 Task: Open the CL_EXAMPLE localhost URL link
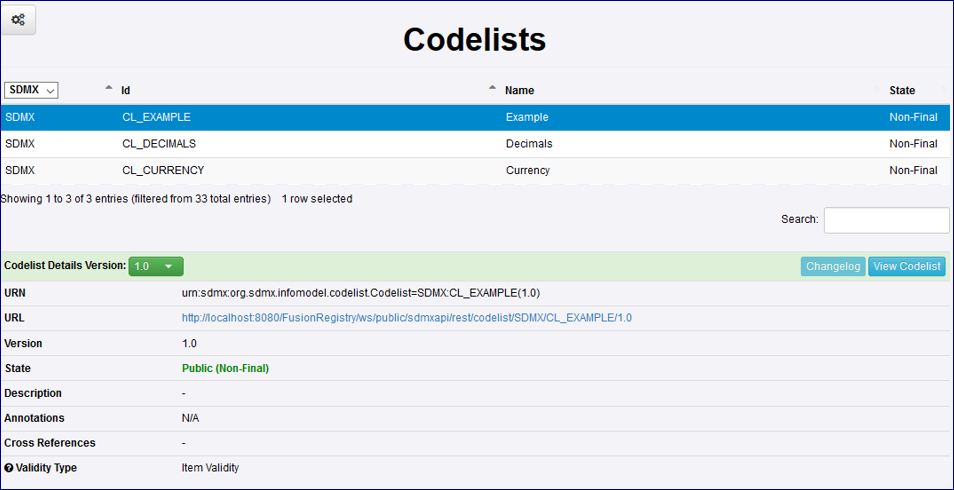[x=406, y=318]
